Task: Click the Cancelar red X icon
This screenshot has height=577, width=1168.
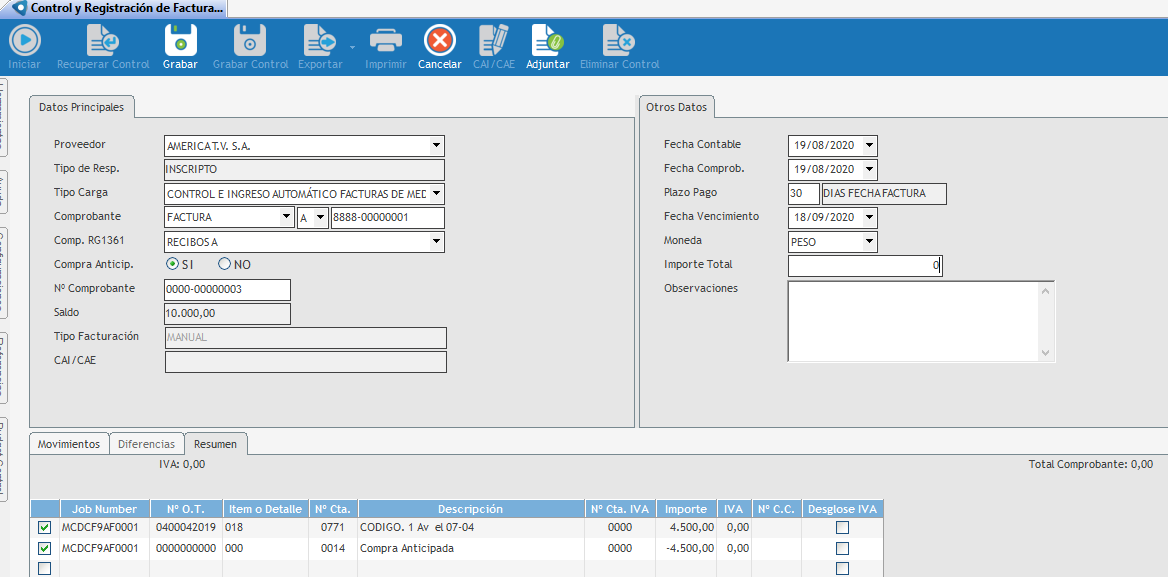Action: tap(440, 41)
